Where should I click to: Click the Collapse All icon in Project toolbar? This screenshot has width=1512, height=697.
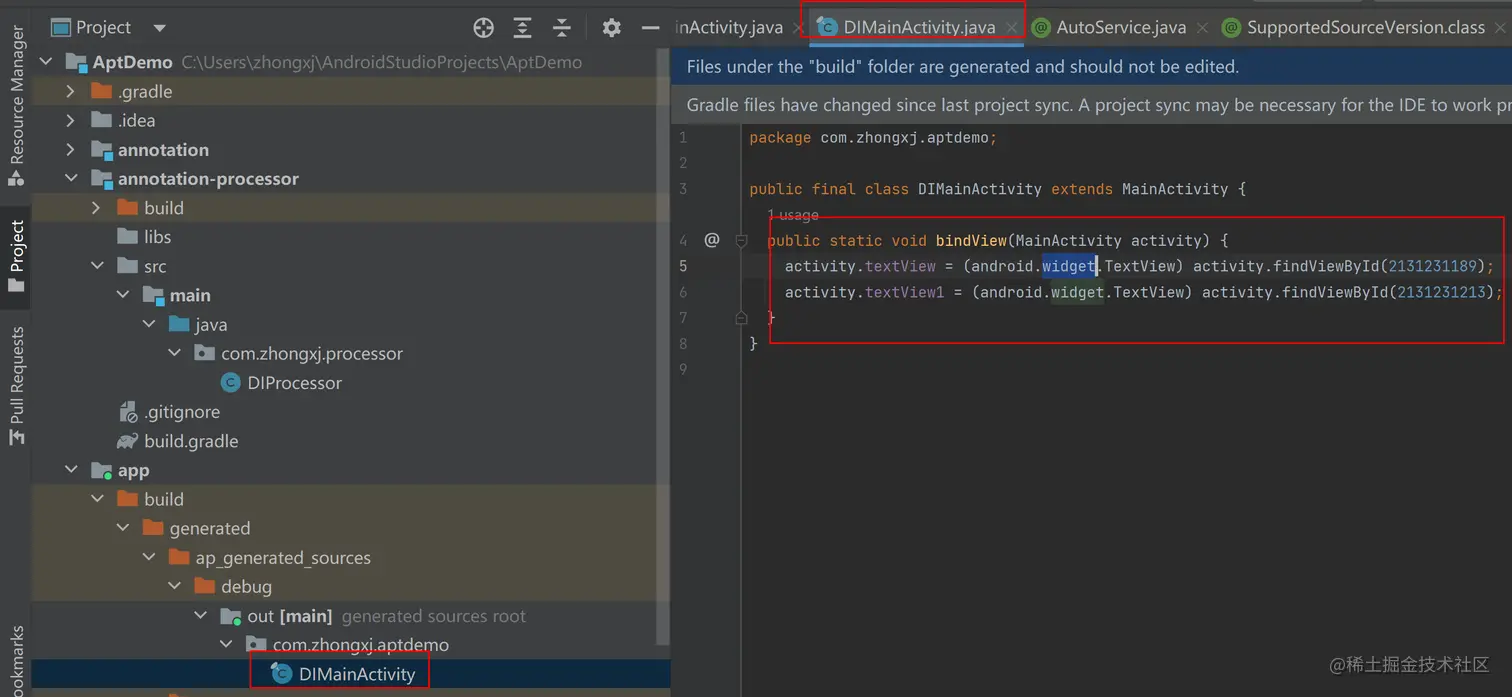pyautogui.click(x=561, y=28)
